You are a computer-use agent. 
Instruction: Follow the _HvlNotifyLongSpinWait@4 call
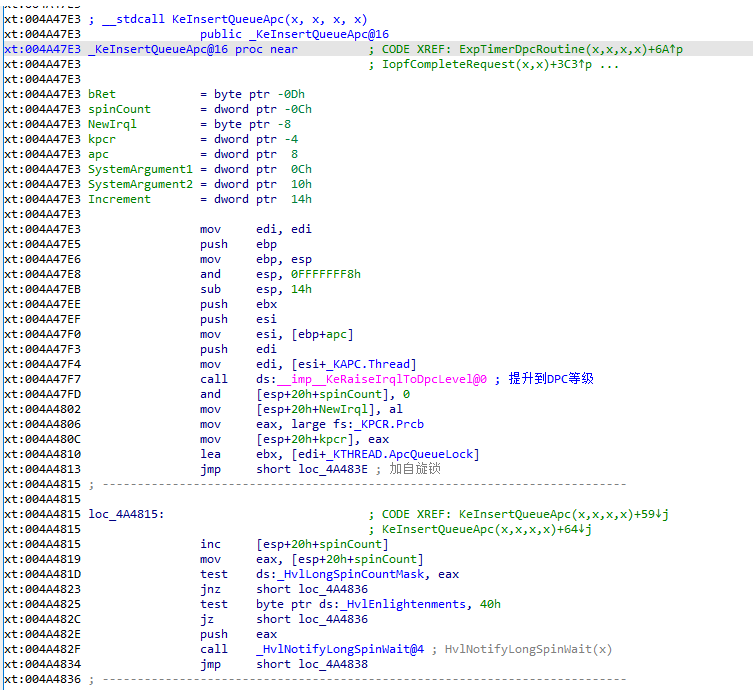340,649
